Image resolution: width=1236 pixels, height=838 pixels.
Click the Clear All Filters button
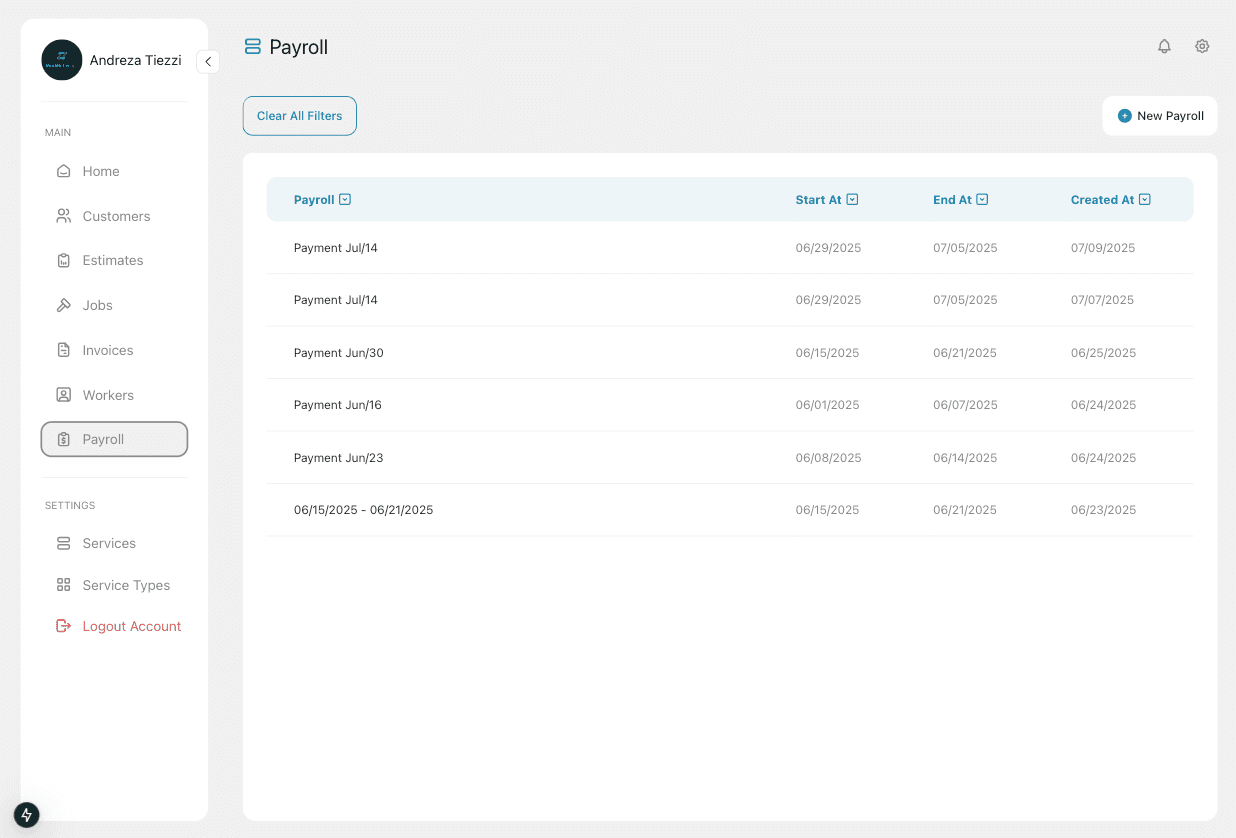pyautogui.click(x=299, y=116)
